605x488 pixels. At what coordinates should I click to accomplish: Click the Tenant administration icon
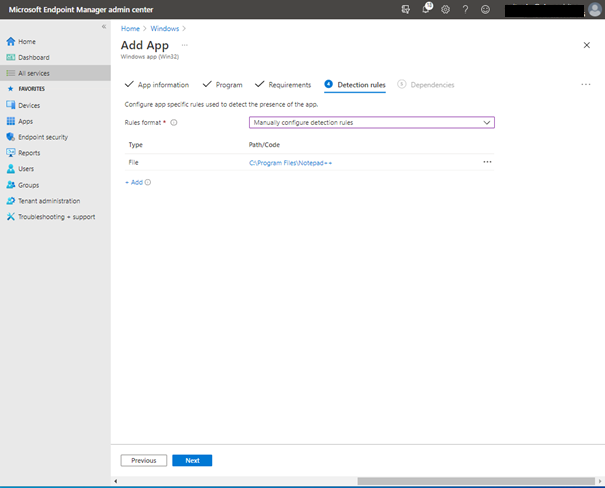coord(11,201)
